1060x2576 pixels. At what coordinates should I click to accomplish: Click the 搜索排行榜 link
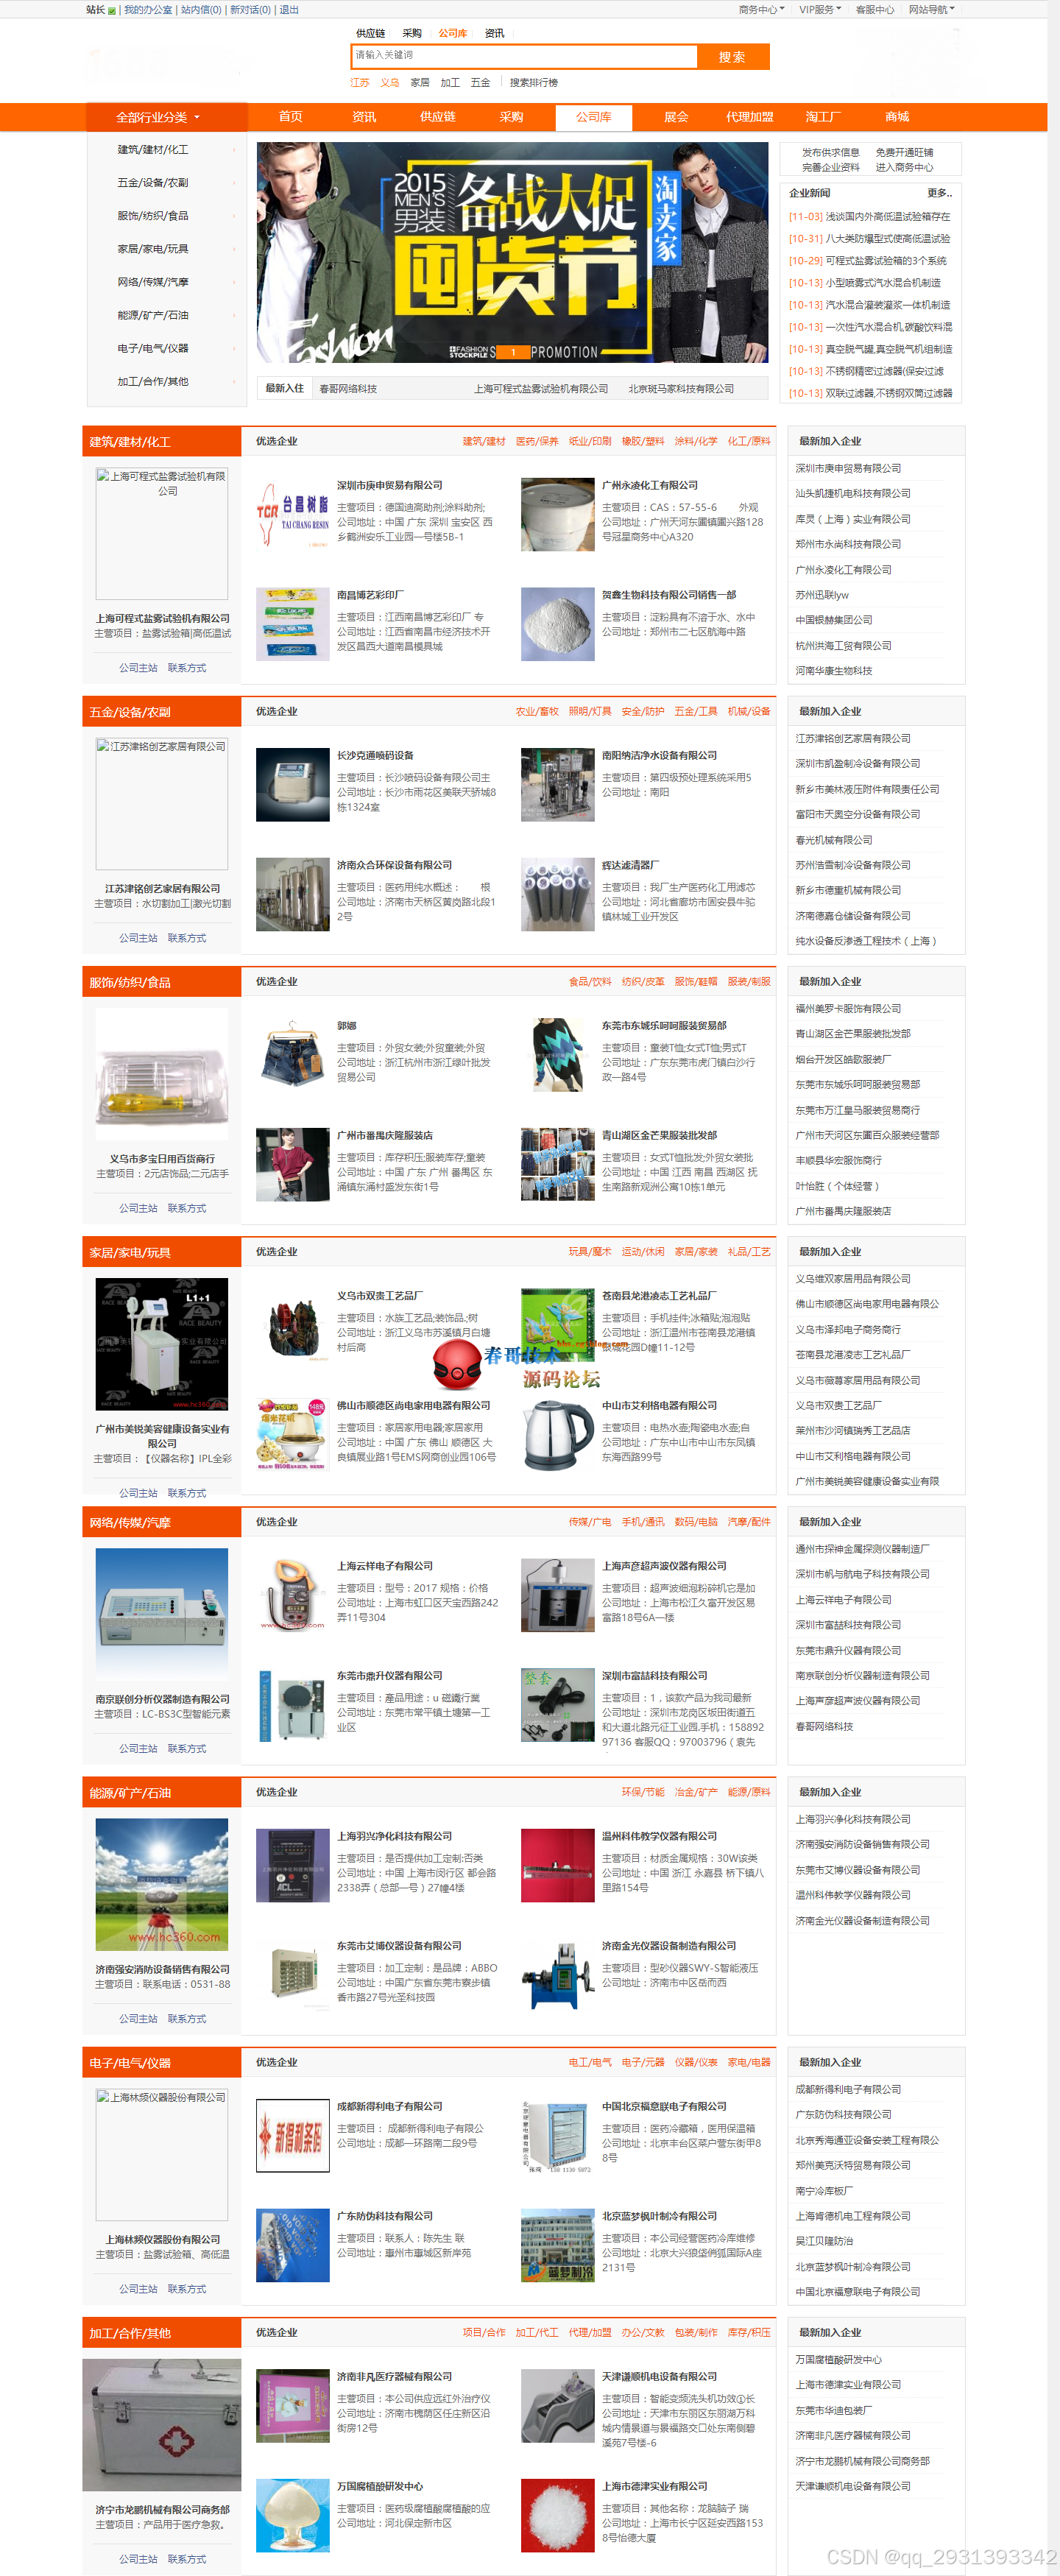pyautogui.click(x=534, y=83)
